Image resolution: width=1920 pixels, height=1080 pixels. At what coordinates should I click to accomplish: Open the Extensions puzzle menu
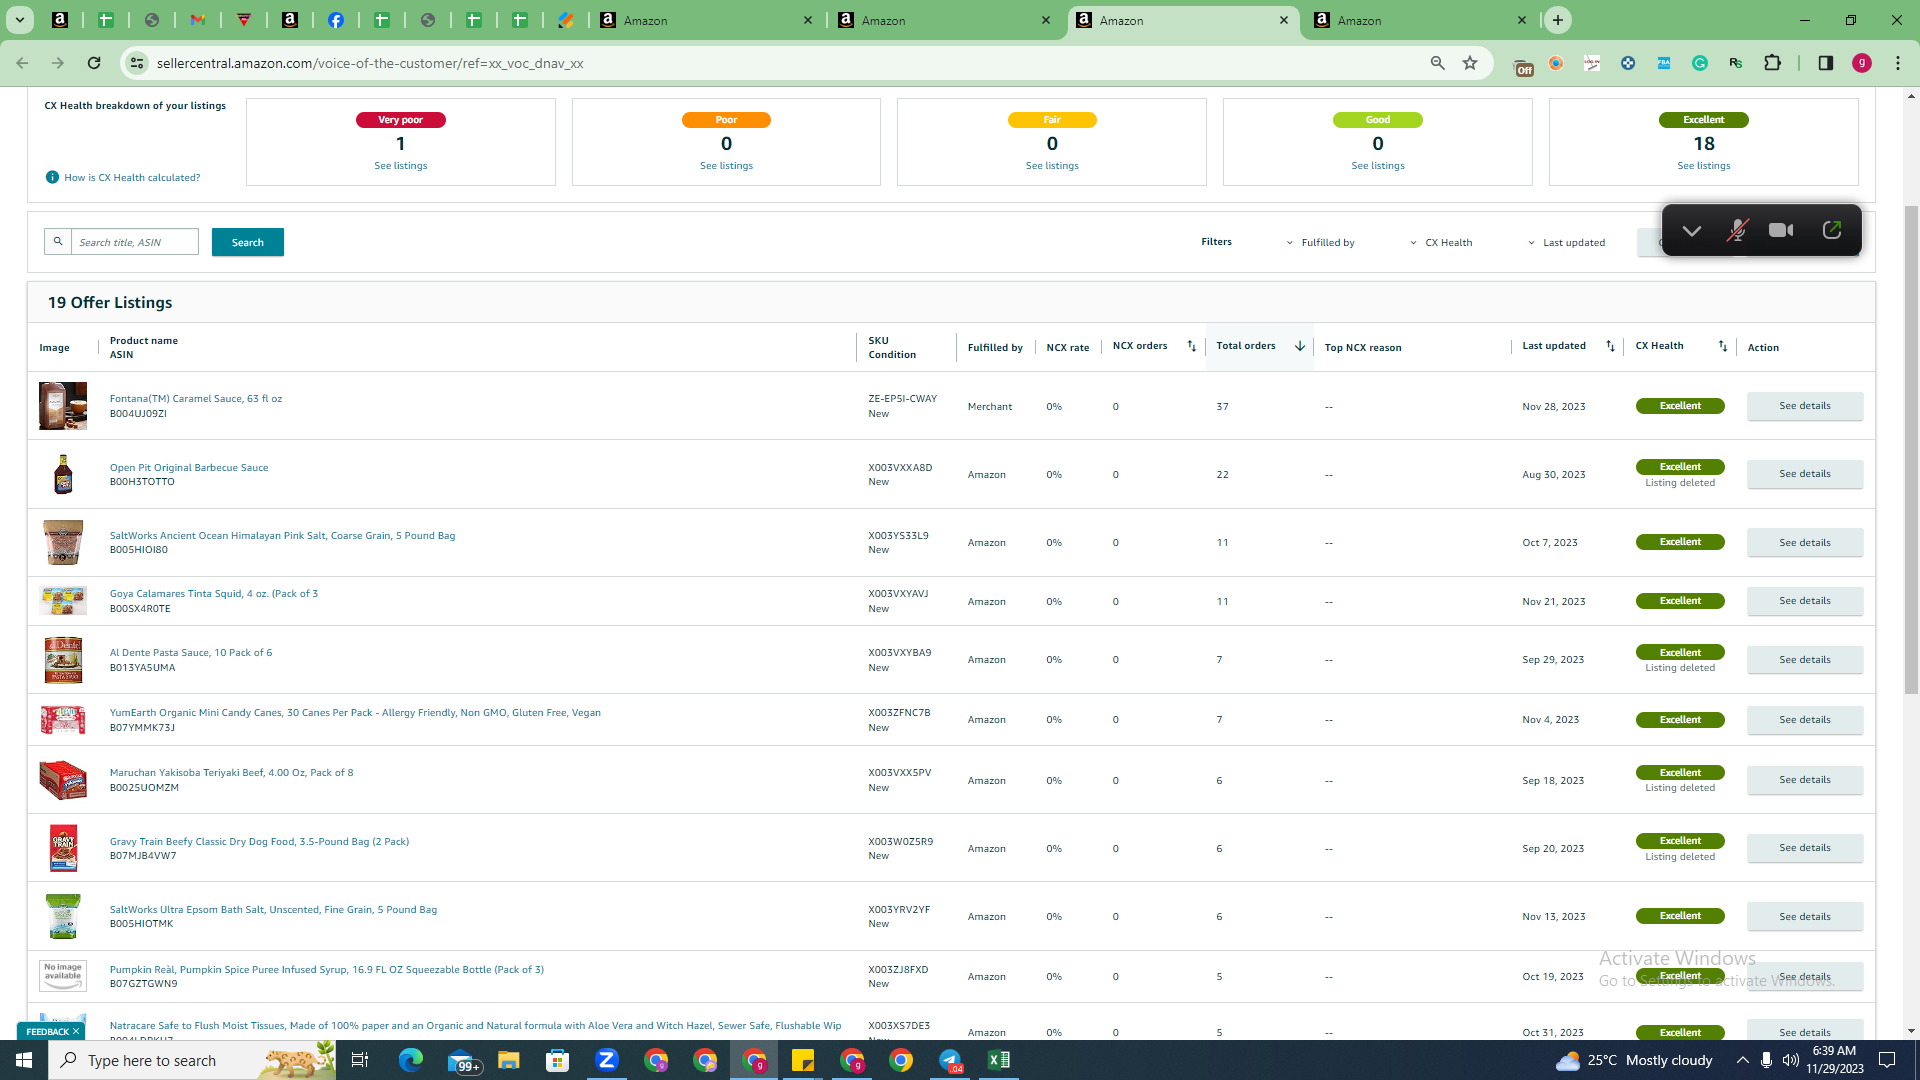tap(1772, 63)
